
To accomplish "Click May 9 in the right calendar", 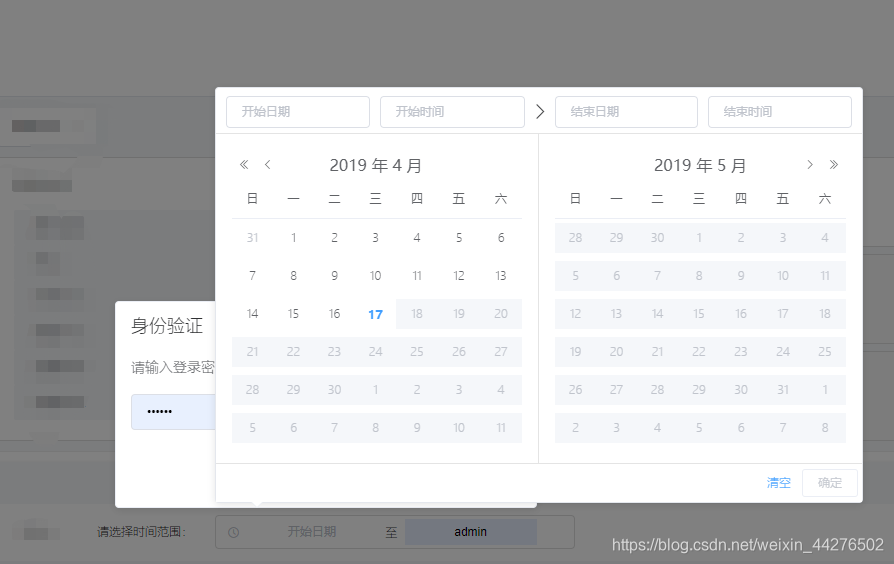I will tap(741, 276).
